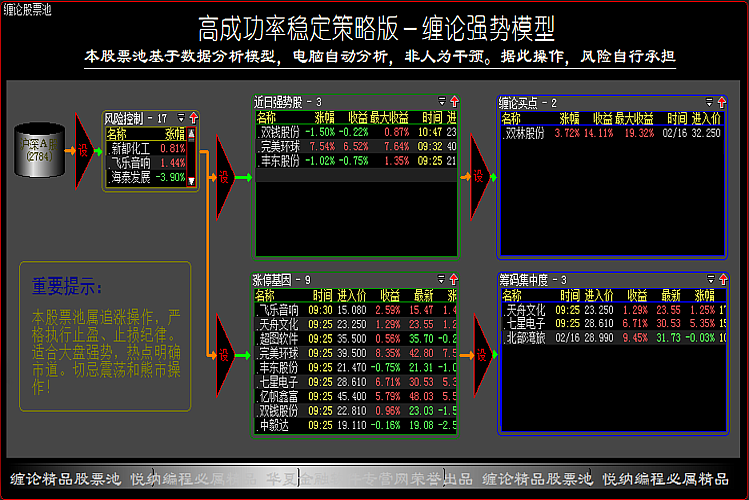Open the 设 filter triangle feeding 风险控制
Screen dimensions: 749x500
point(84,150)
